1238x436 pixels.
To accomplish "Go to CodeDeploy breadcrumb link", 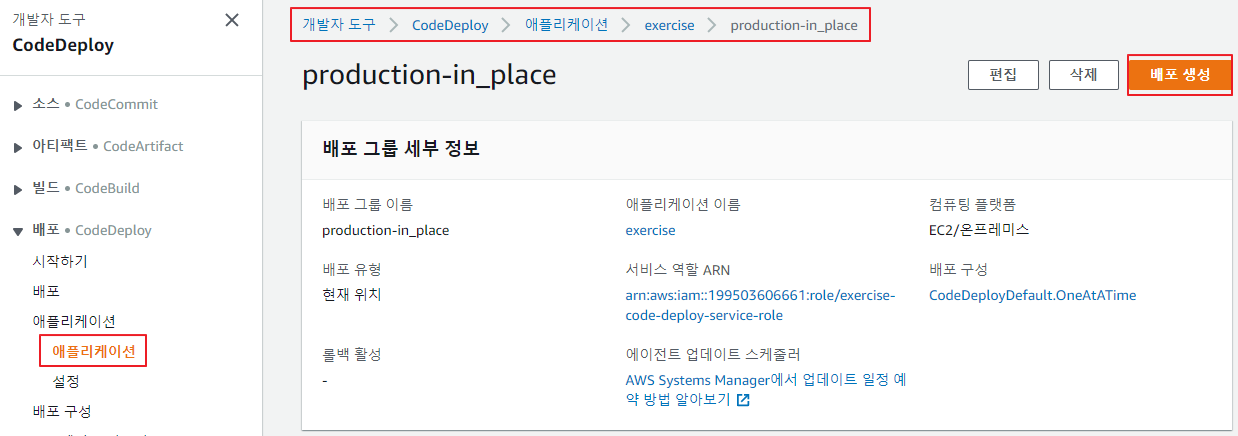I will click(450, 25).
